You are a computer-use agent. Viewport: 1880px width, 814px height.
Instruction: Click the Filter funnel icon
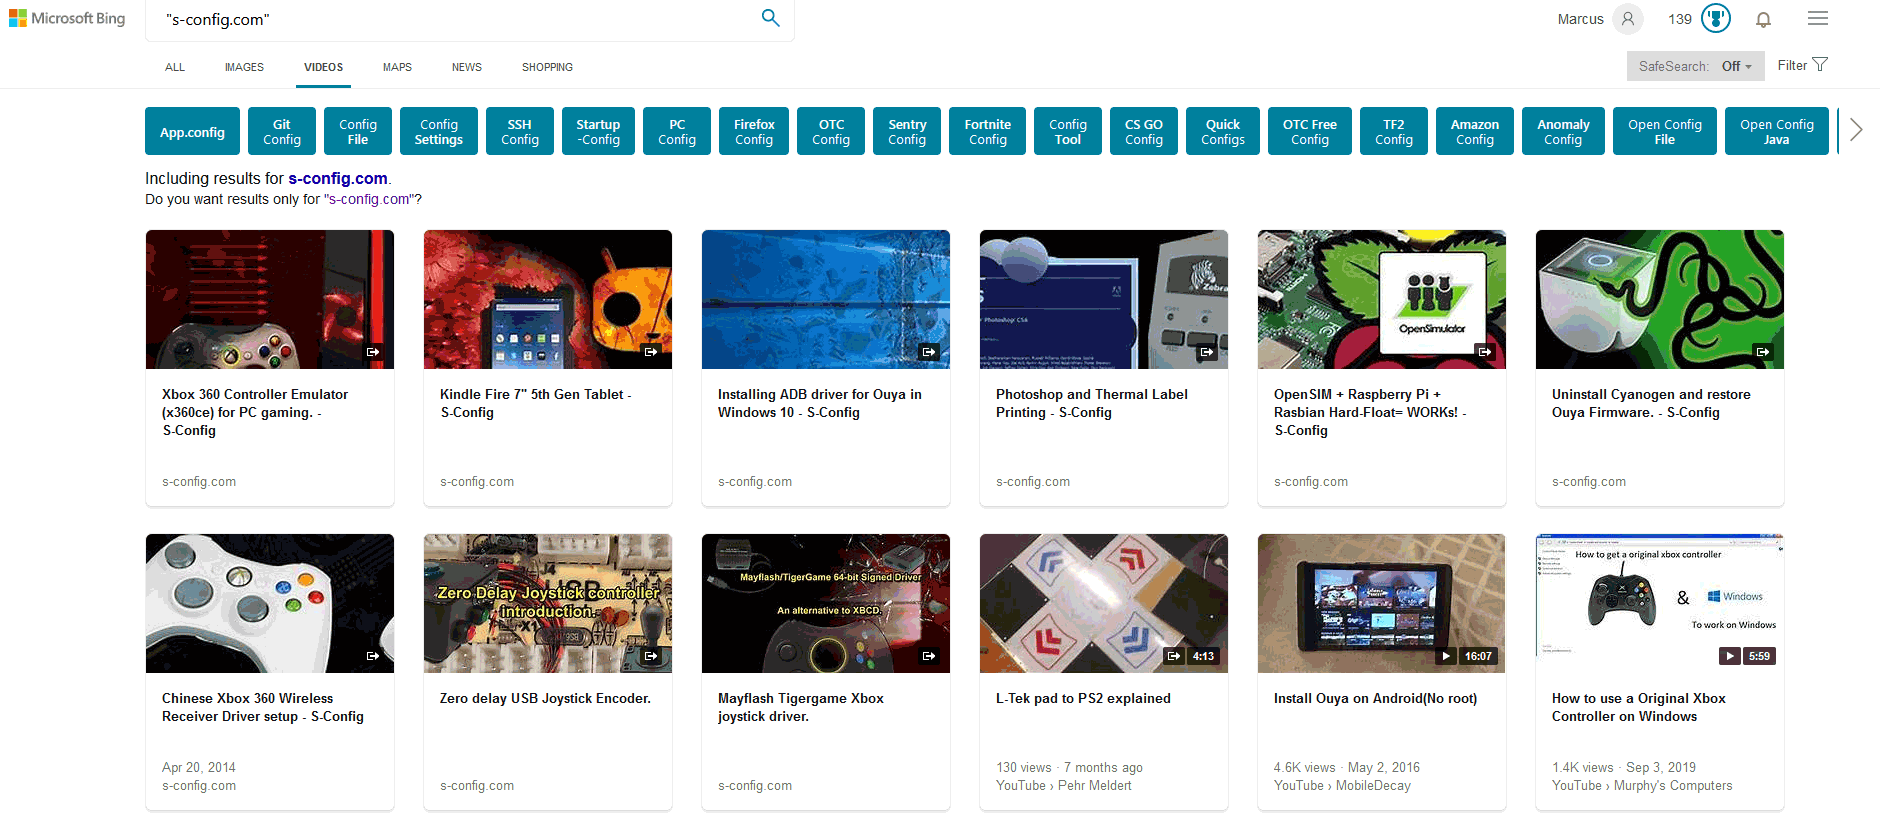click(1820, 65)
